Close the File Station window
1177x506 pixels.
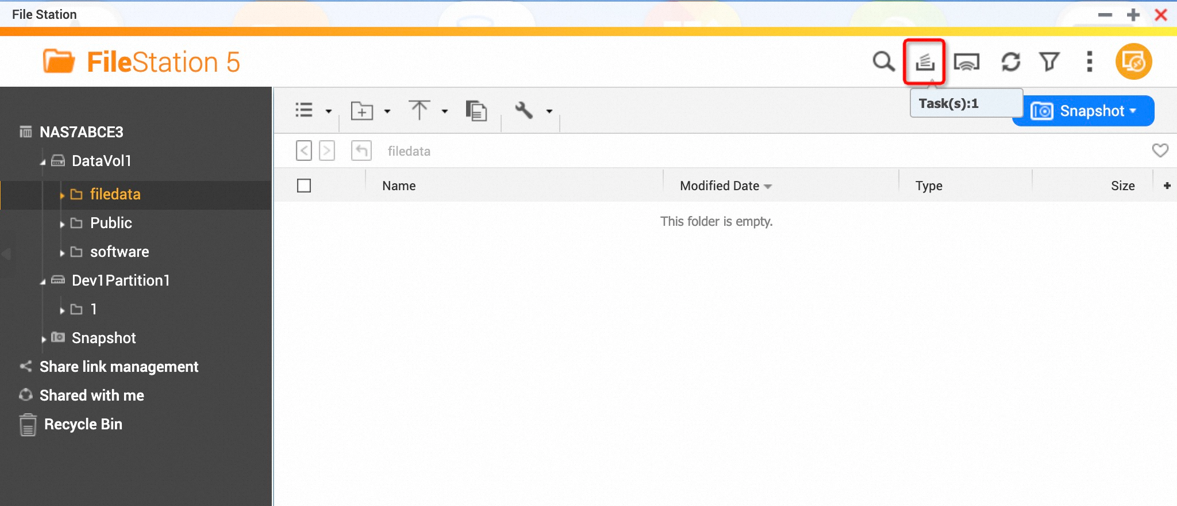click(1160, 14)
